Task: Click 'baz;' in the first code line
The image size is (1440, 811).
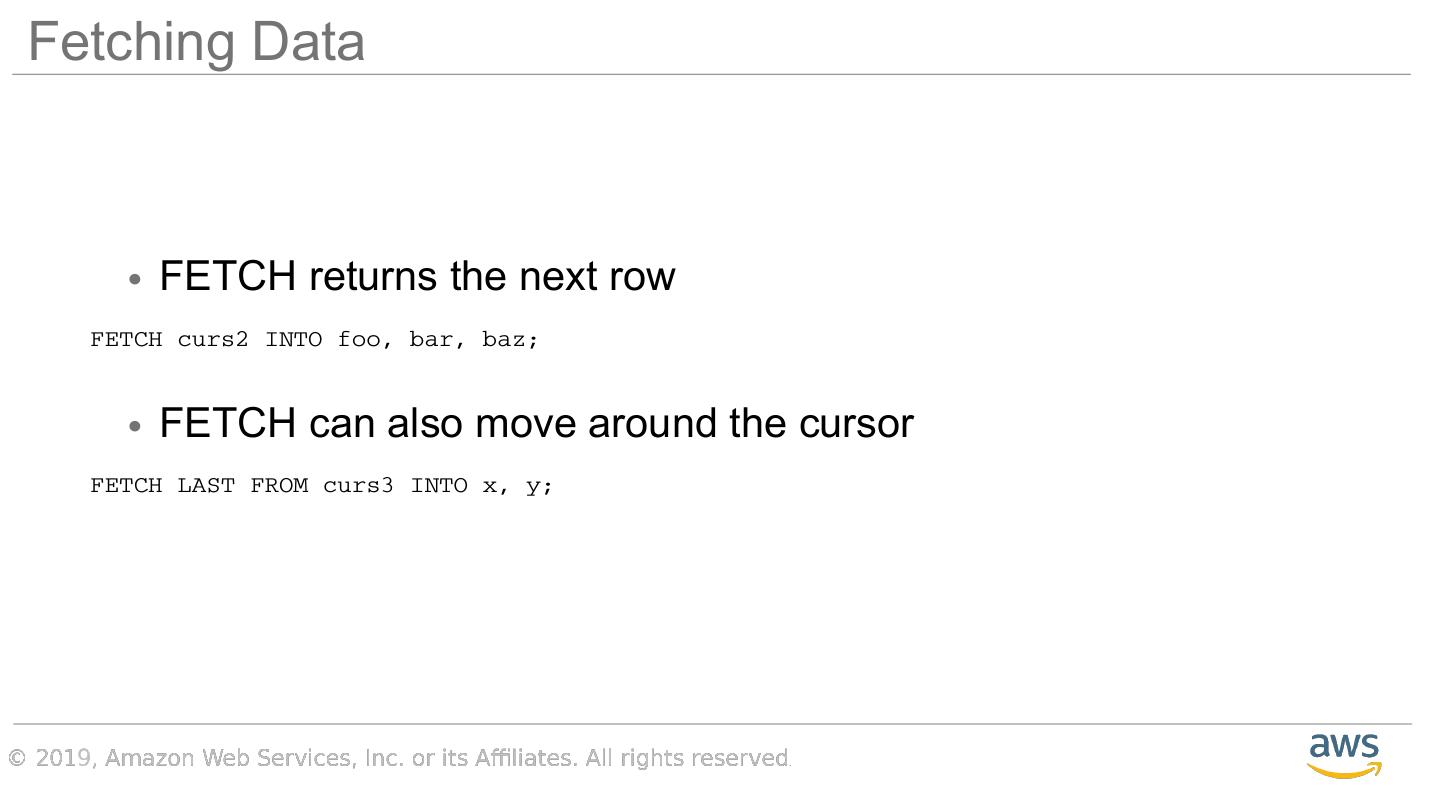Action: (x=510, y=340)
